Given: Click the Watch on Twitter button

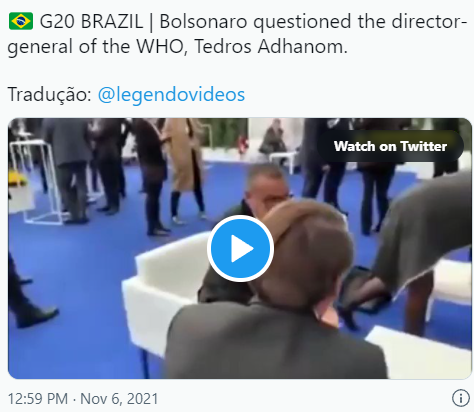Looking at the screenshot, I should coord(390,146).
